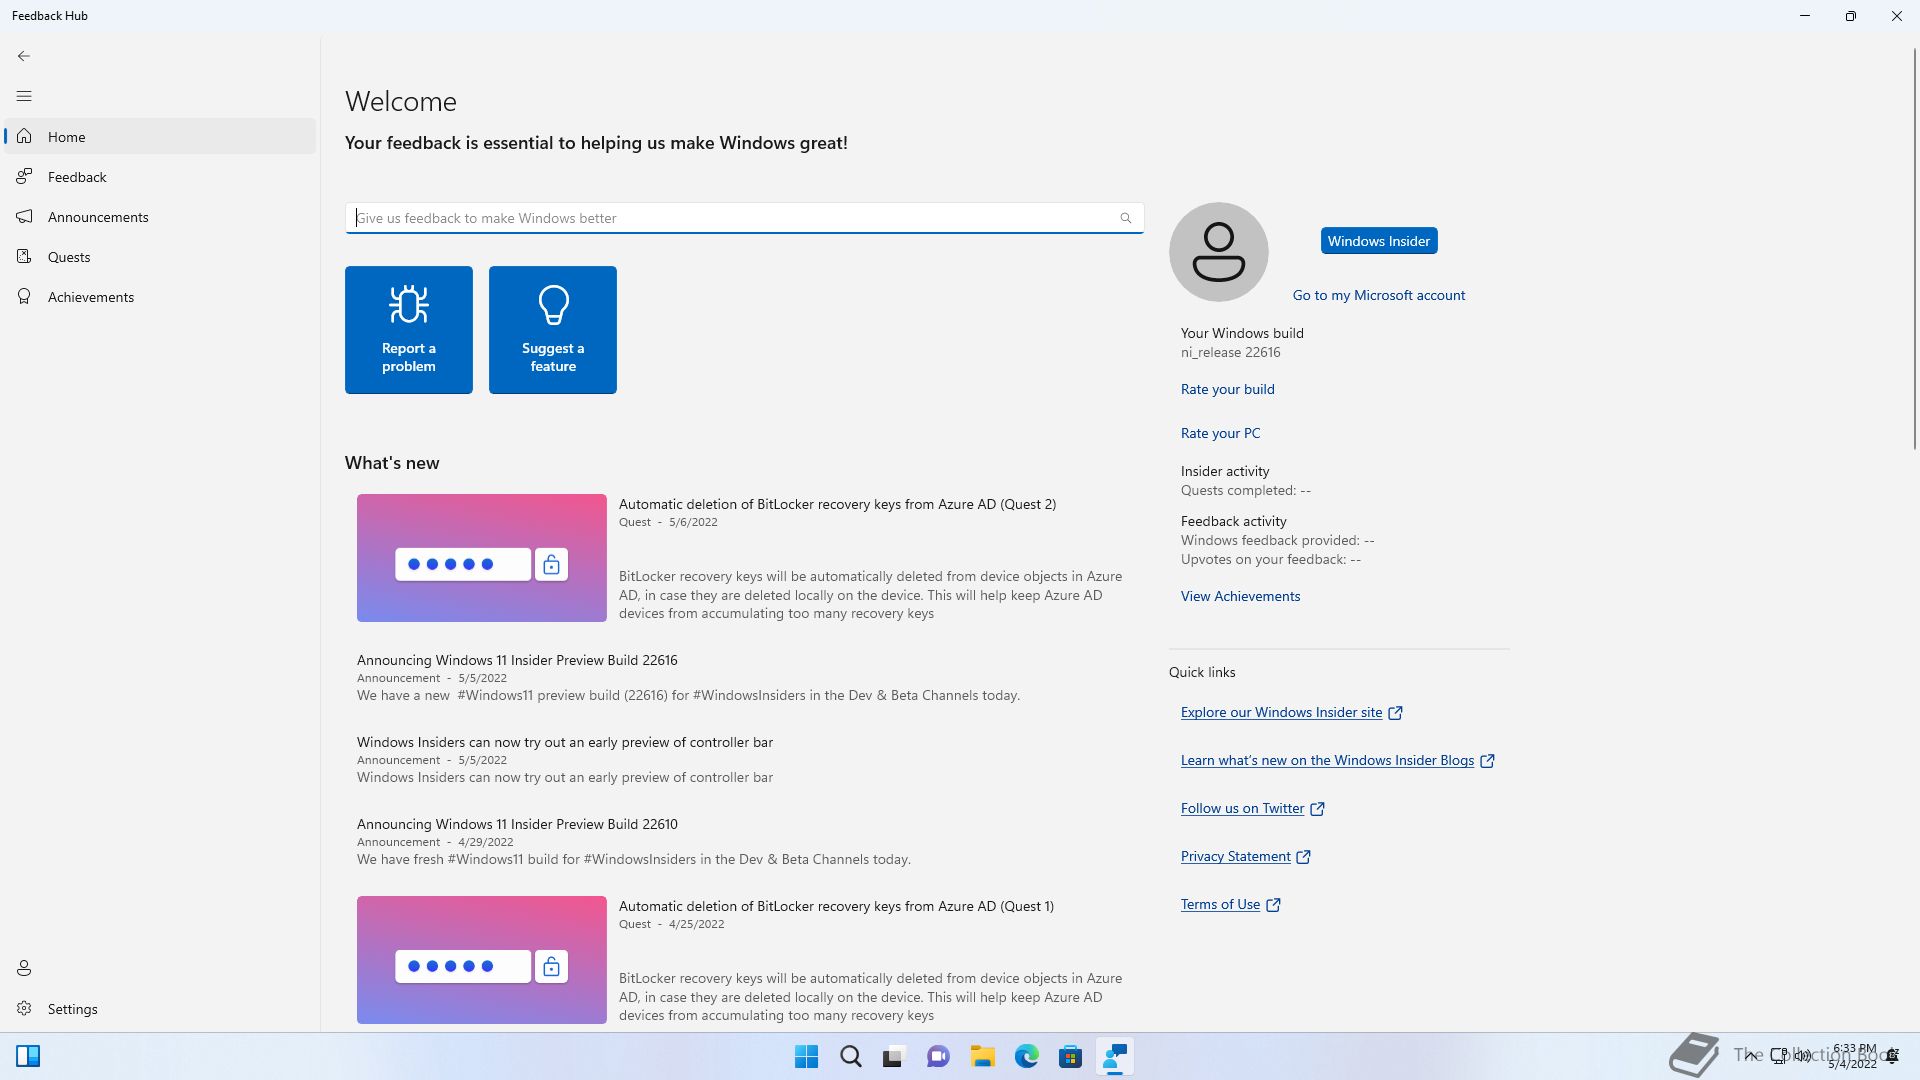This screenshot has height=1080, width=1920.
Task: Open the View Achievements link
Action: pos(1241,596)
